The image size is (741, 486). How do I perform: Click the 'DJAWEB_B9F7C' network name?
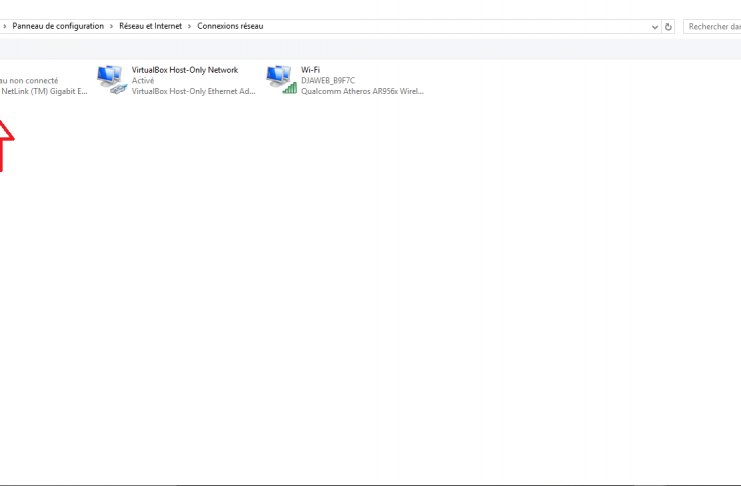(x=328, y=81)
